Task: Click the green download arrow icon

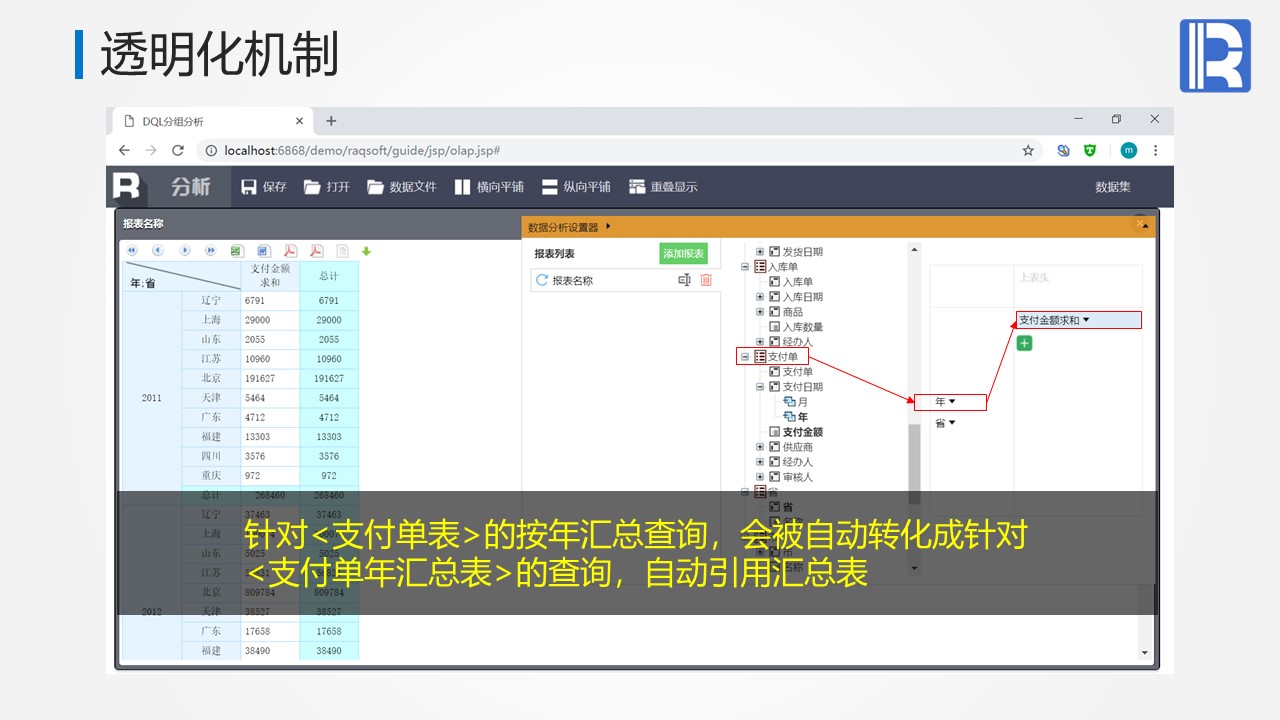Action: 366,251
